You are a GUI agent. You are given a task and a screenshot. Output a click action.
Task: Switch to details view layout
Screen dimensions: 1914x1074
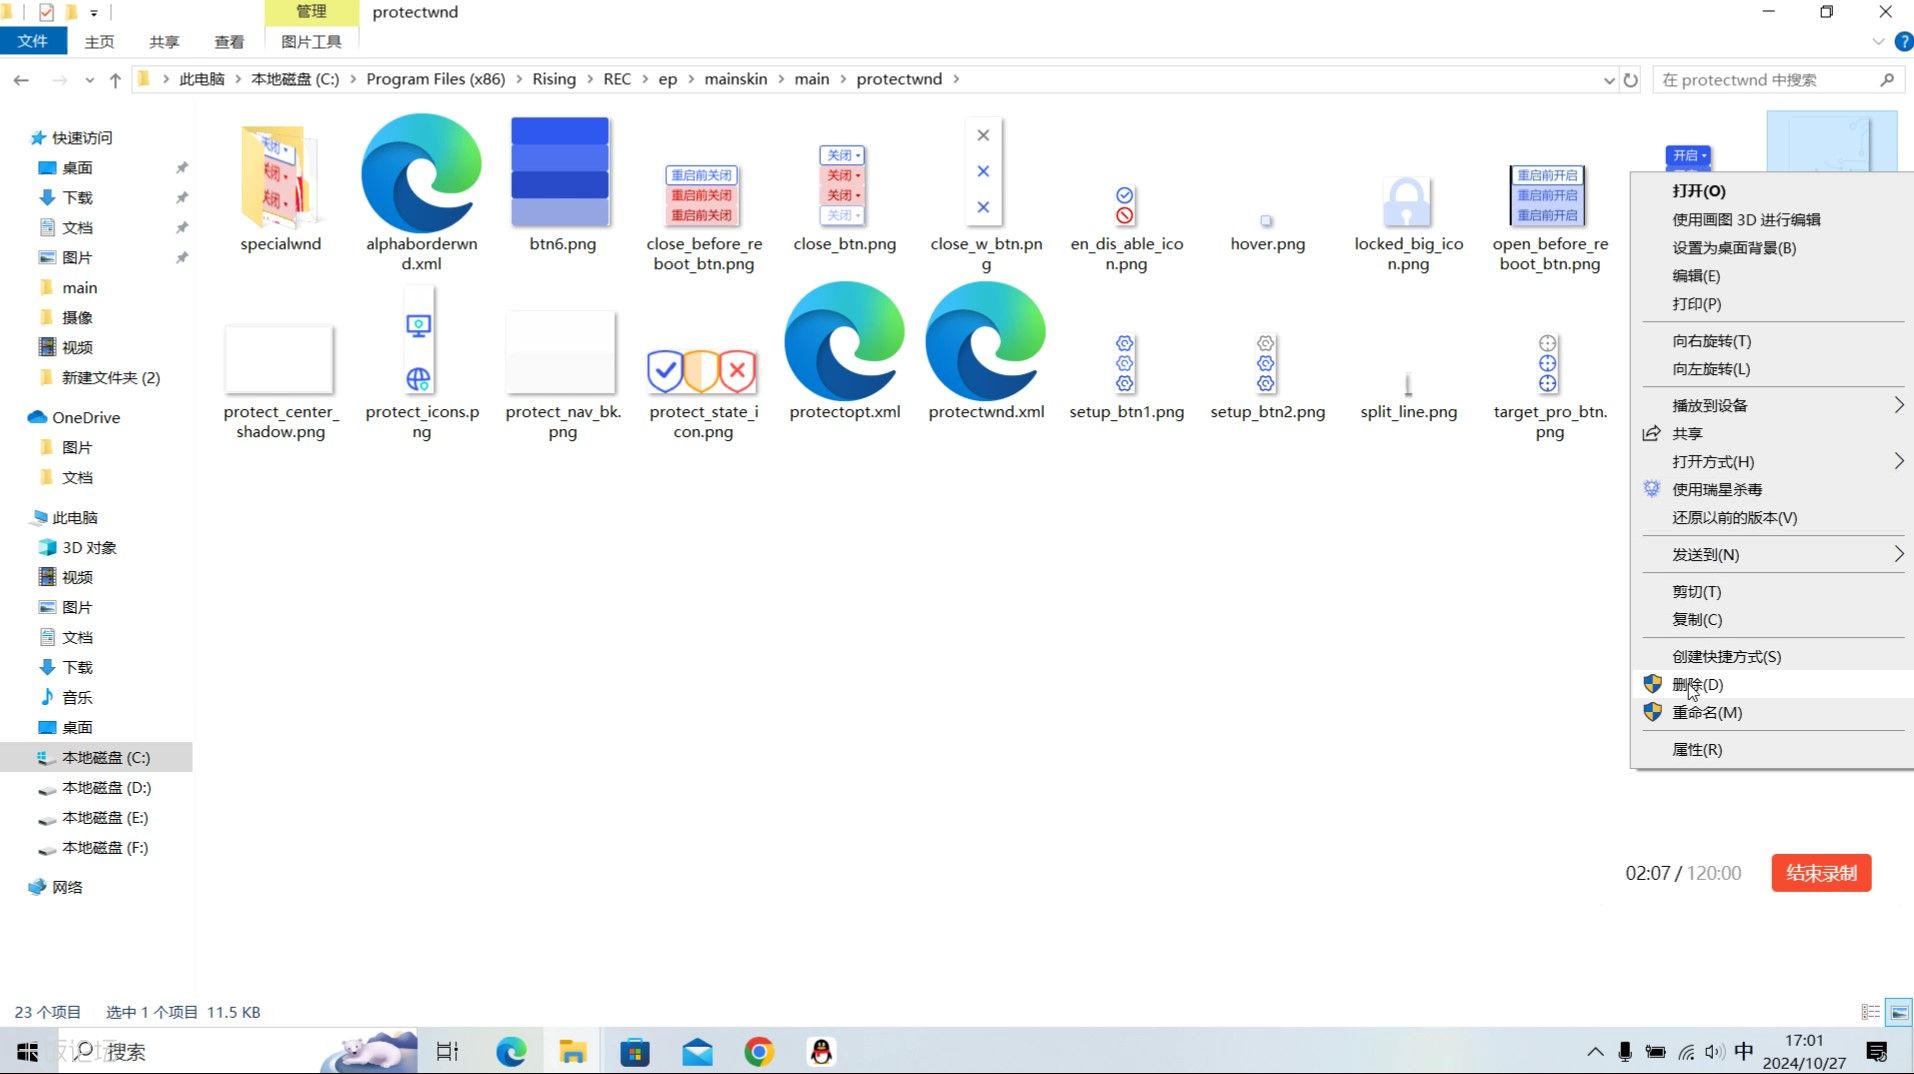coord(1870,1012)
